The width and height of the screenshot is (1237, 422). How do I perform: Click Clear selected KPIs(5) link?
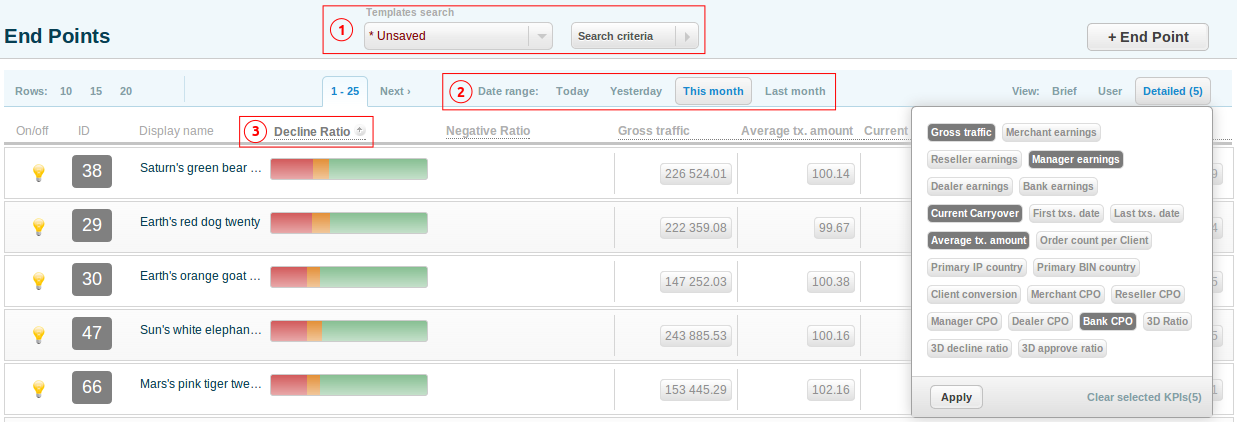[x=1144, y=397]
